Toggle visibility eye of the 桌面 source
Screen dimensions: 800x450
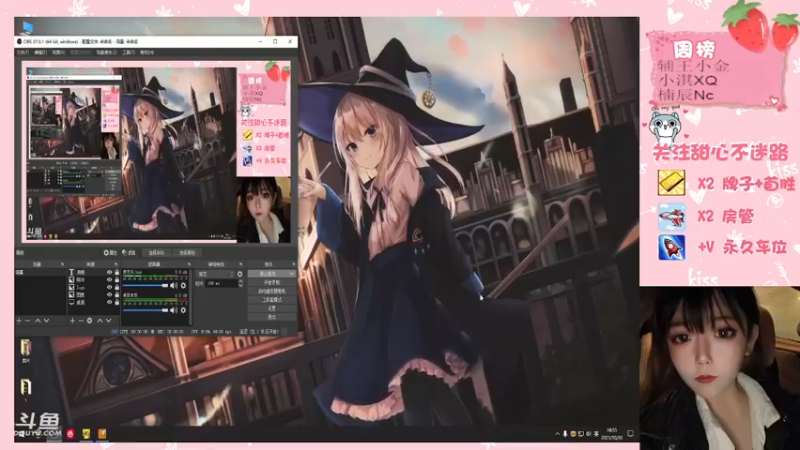click(x=109, y=302)
